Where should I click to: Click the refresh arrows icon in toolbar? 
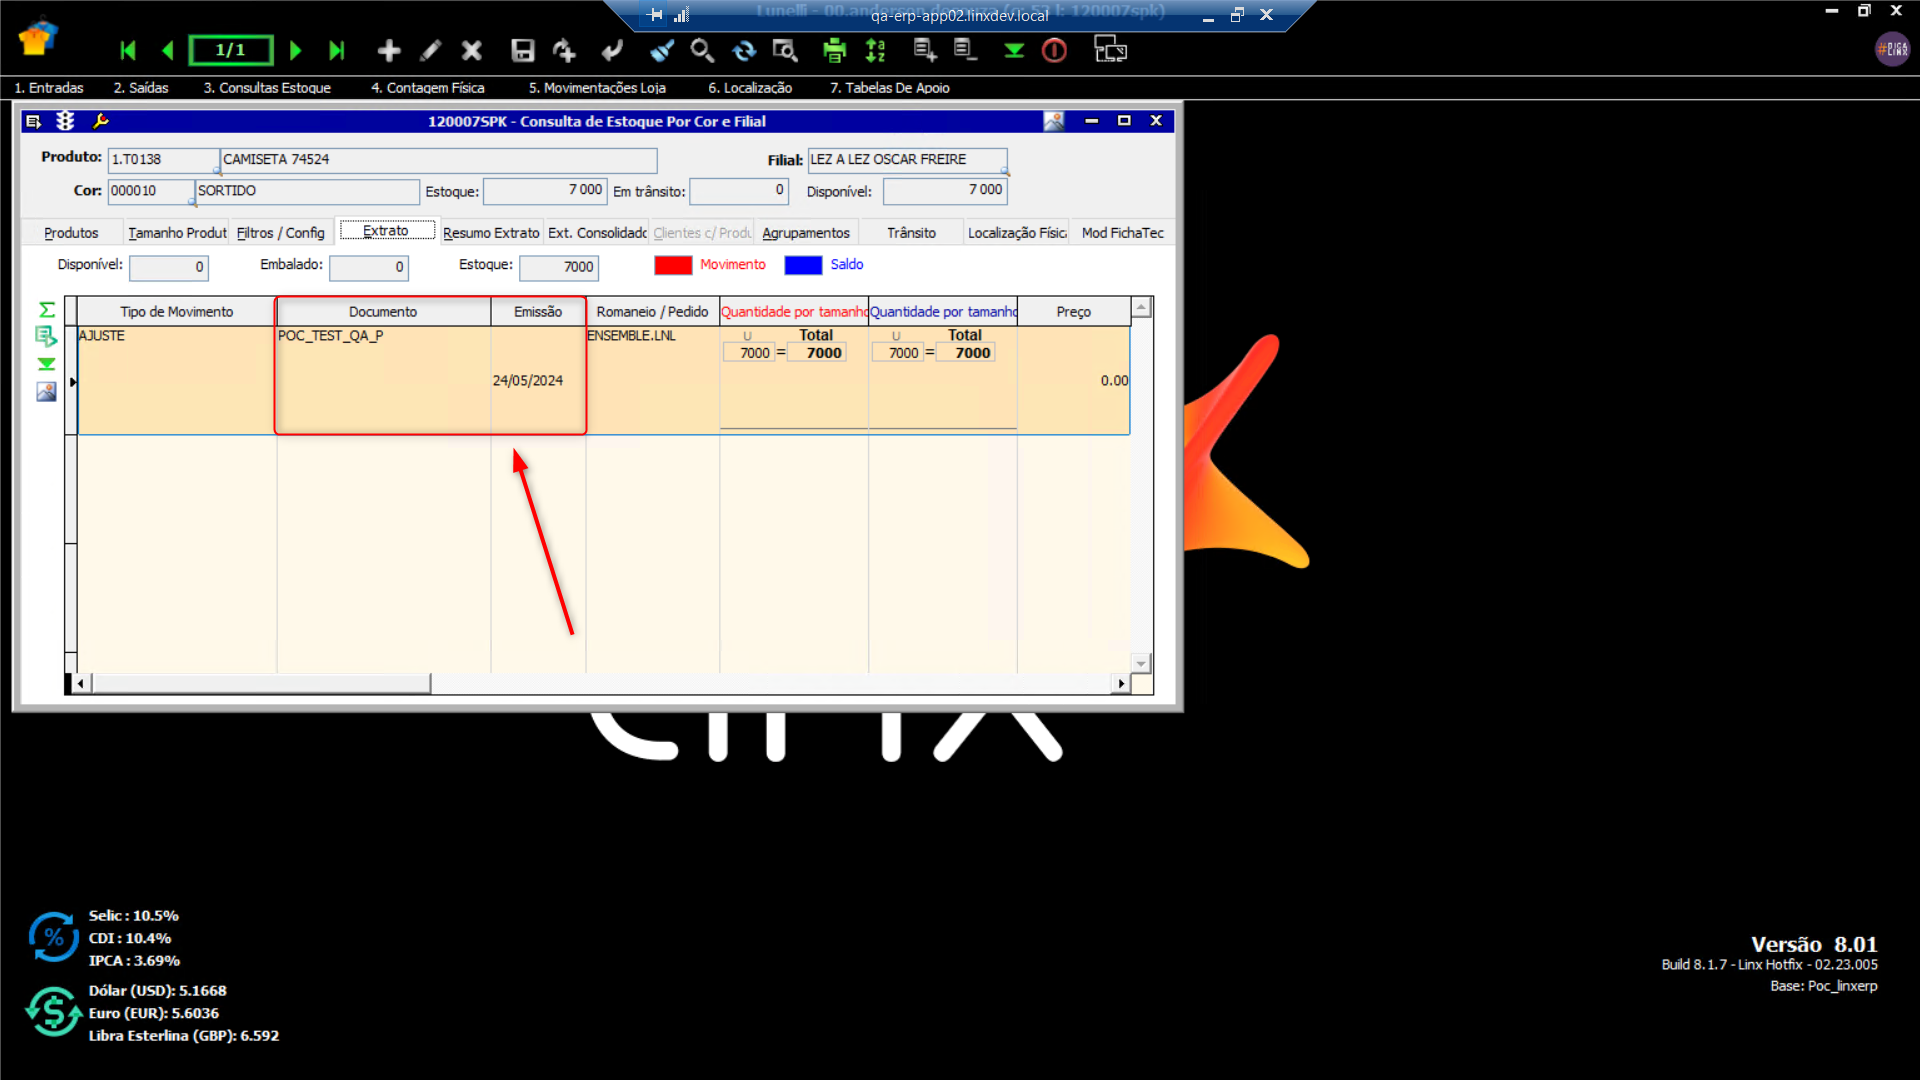(744, 50)
